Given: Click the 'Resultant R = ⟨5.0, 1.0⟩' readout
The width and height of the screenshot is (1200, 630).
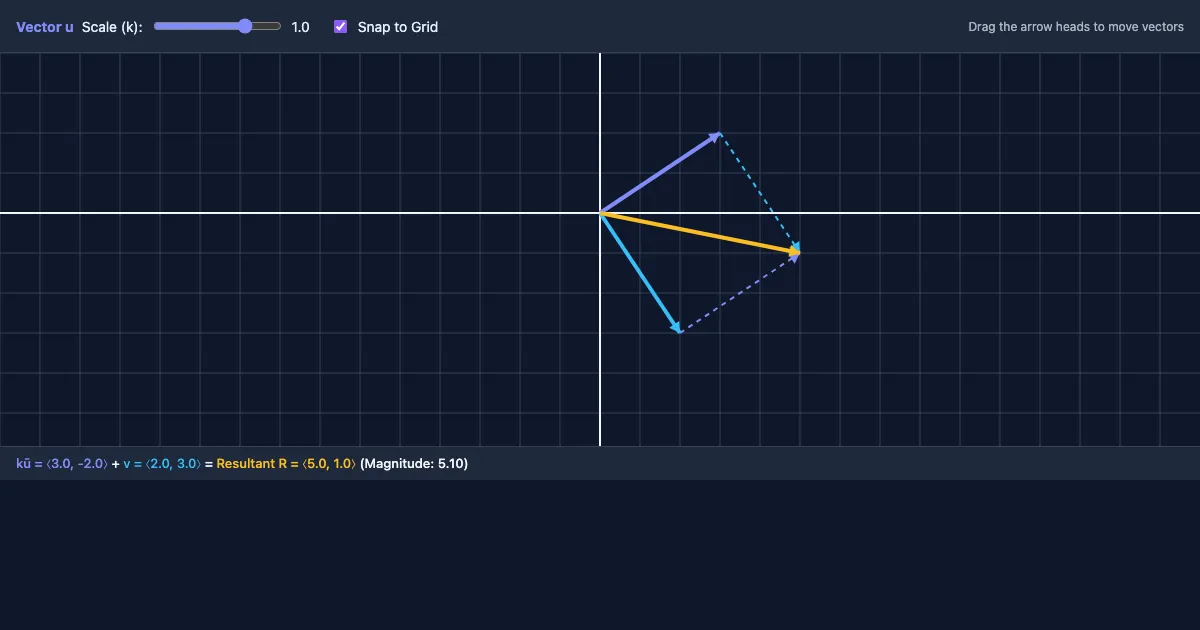Looking at the screenshot, I should tap(286, 464).
